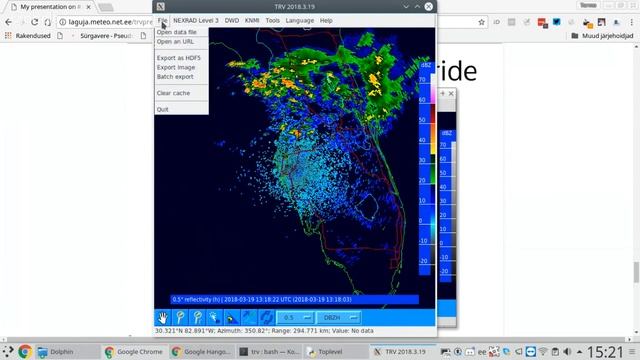
Task: Open the Language menu
Action: 300,20
